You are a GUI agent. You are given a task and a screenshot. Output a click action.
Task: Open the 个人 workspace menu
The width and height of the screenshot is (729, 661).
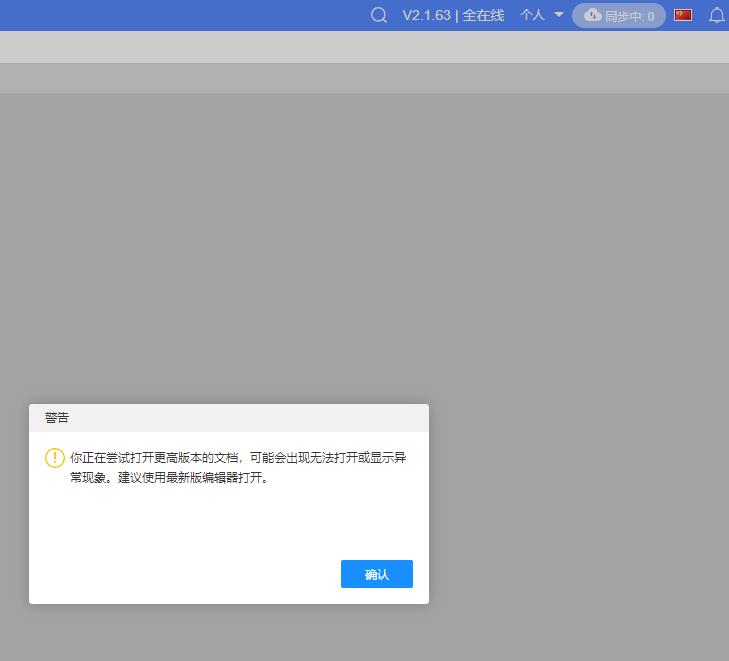pyautogui.click(x=532, y=15)
